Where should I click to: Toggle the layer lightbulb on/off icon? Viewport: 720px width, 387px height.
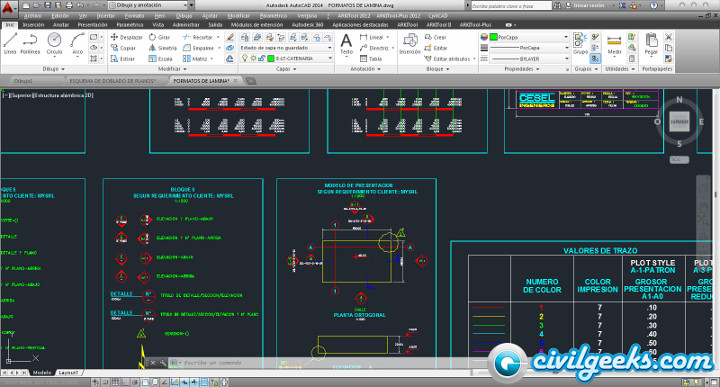[x=245, y=58]
